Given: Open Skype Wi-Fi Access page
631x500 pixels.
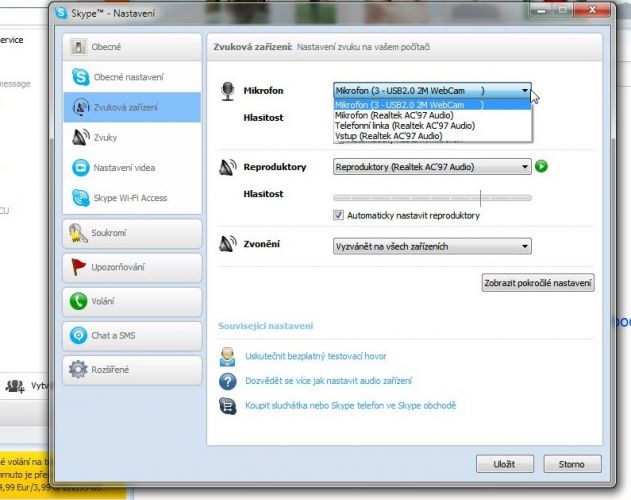Looking at the screenshot, I should click(132, 198).
